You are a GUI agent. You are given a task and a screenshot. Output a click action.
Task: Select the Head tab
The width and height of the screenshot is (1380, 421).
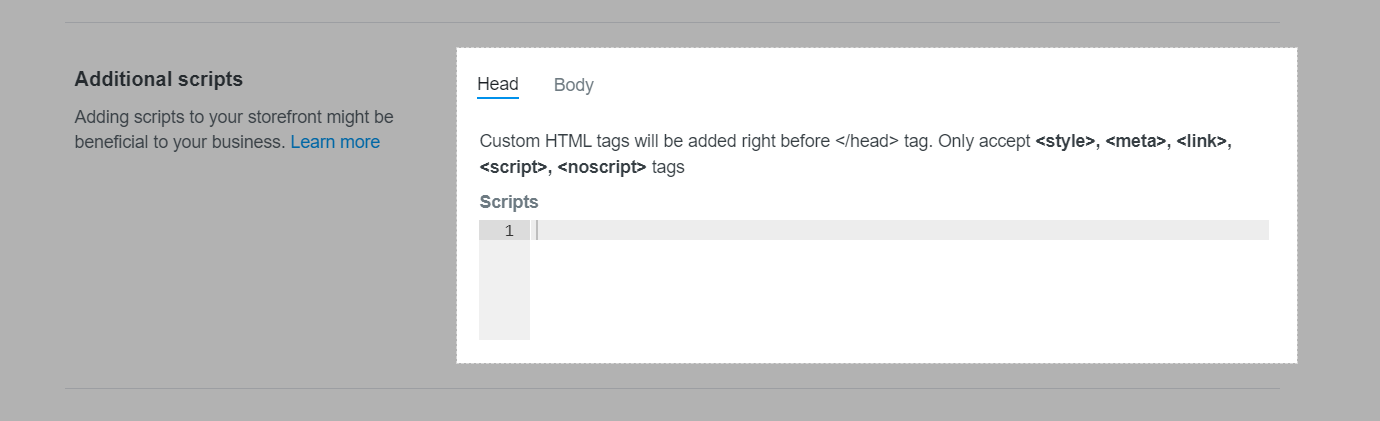click(497, 84)
